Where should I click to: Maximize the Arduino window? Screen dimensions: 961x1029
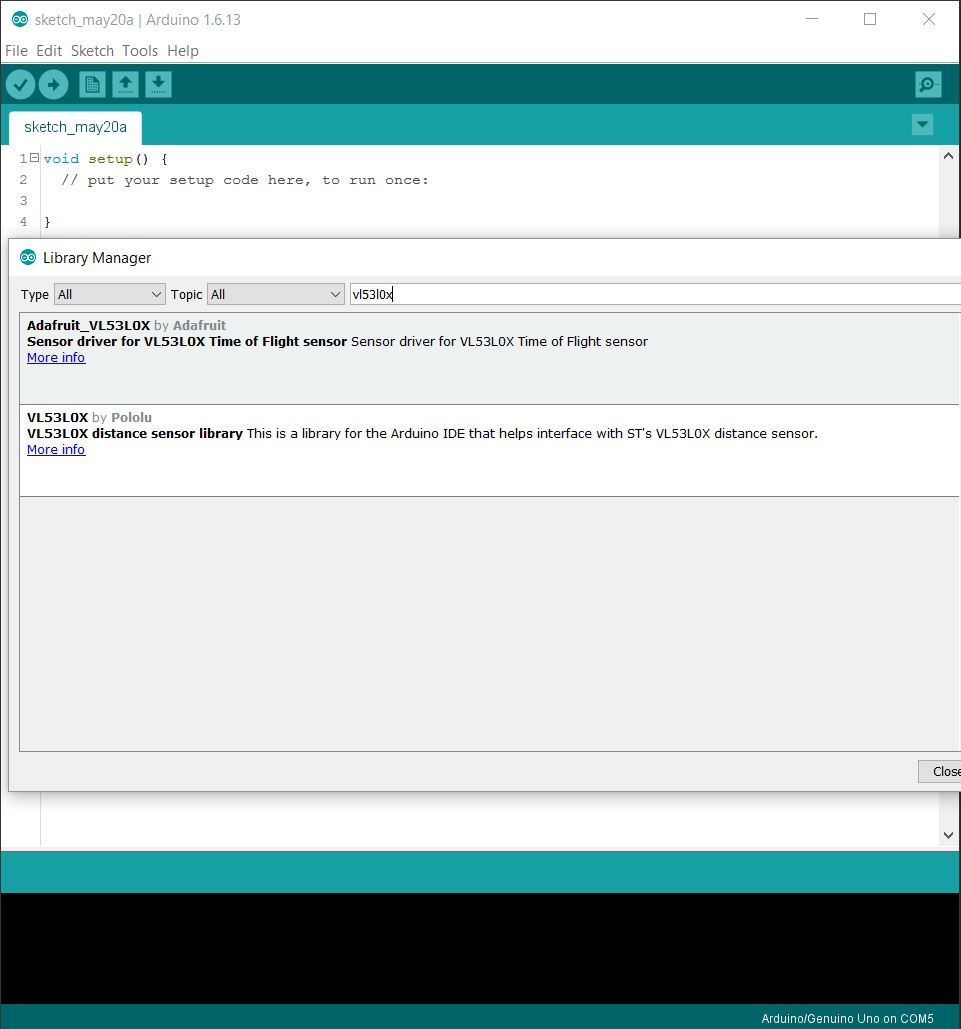[x=870, y=19]
